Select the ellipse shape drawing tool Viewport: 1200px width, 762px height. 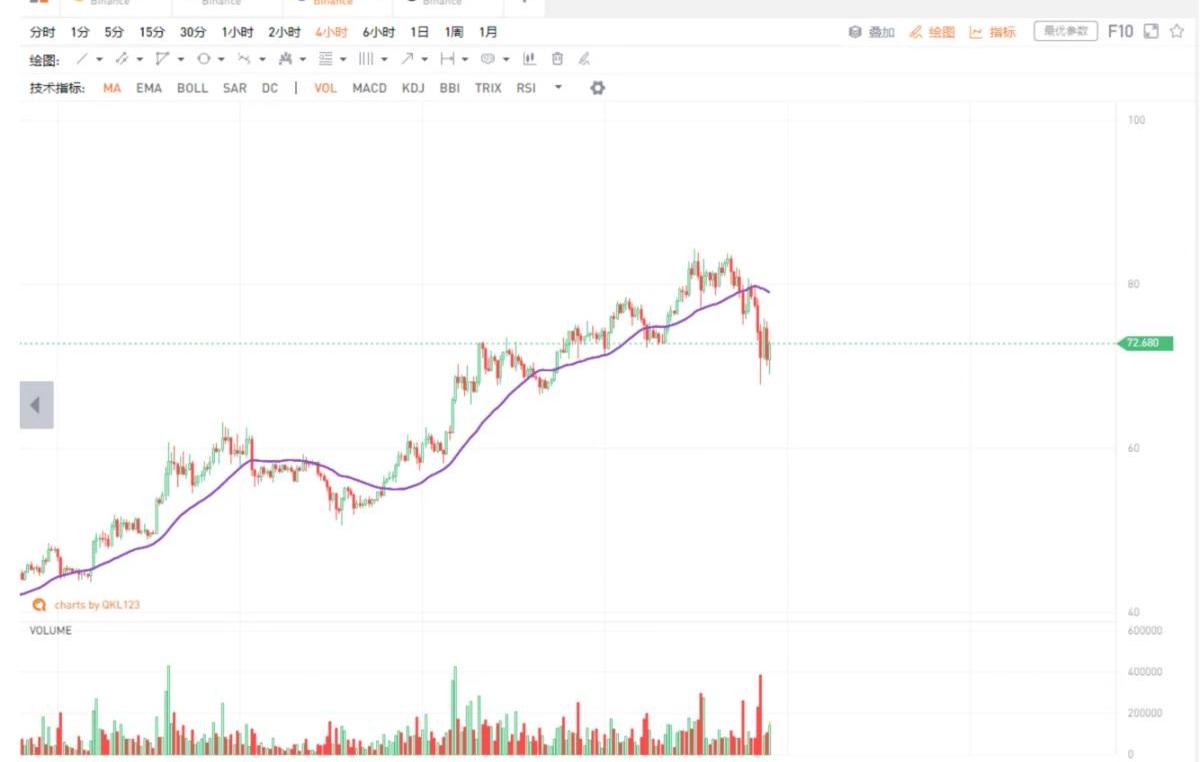pyautogui.click(x=204, y=60)
